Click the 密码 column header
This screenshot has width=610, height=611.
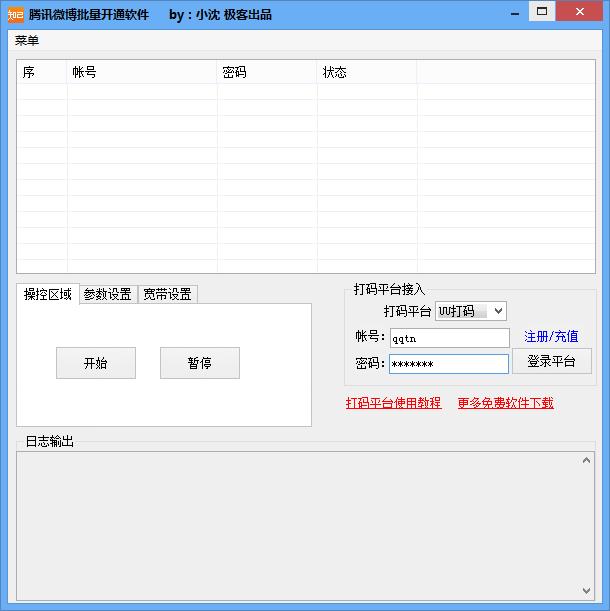(x=267, y=73)
